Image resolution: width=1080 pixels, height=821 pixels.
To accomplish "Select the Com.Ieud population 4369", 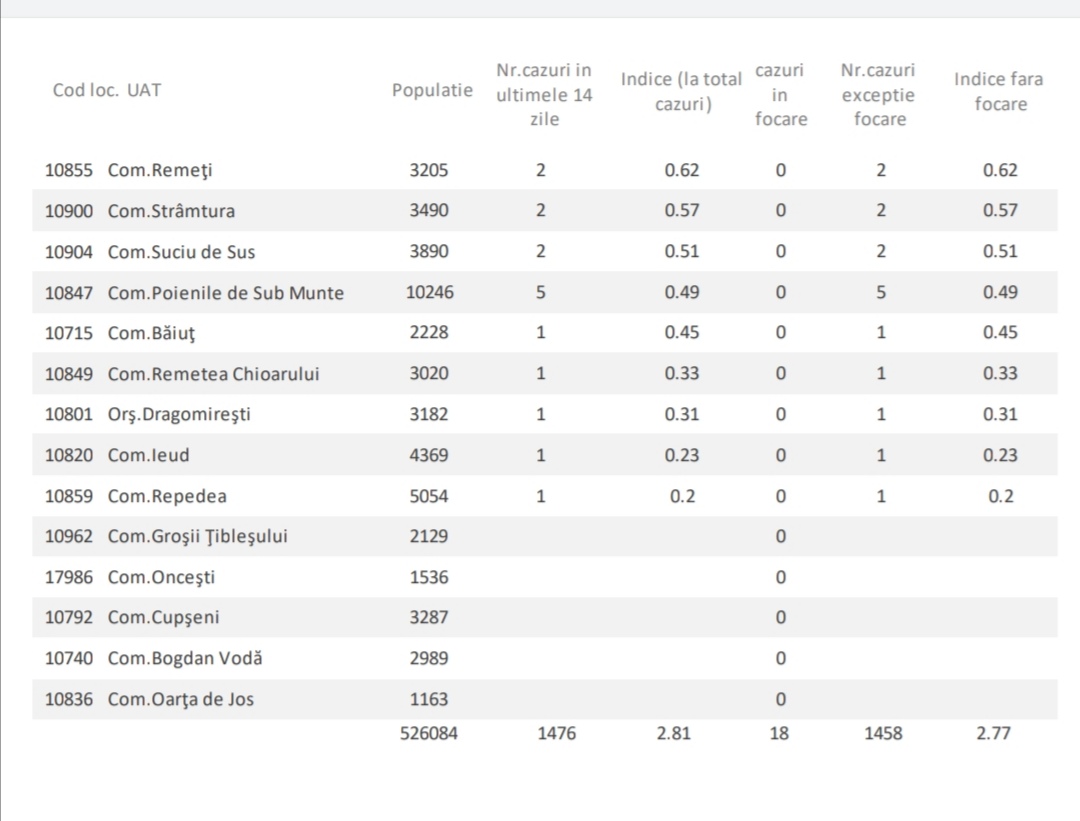I will (429, 455).
